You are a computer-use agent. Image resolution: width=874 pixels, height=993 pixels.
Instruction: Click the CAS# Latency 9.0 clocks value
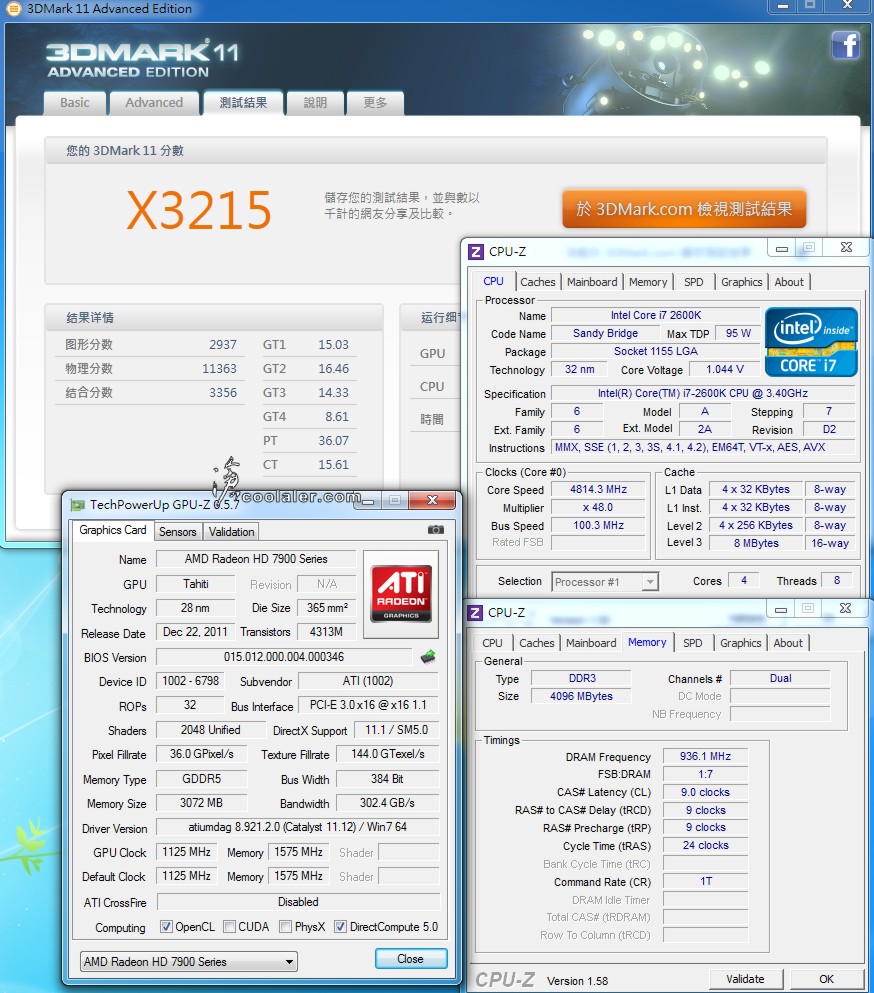click(x=706, y=792)
